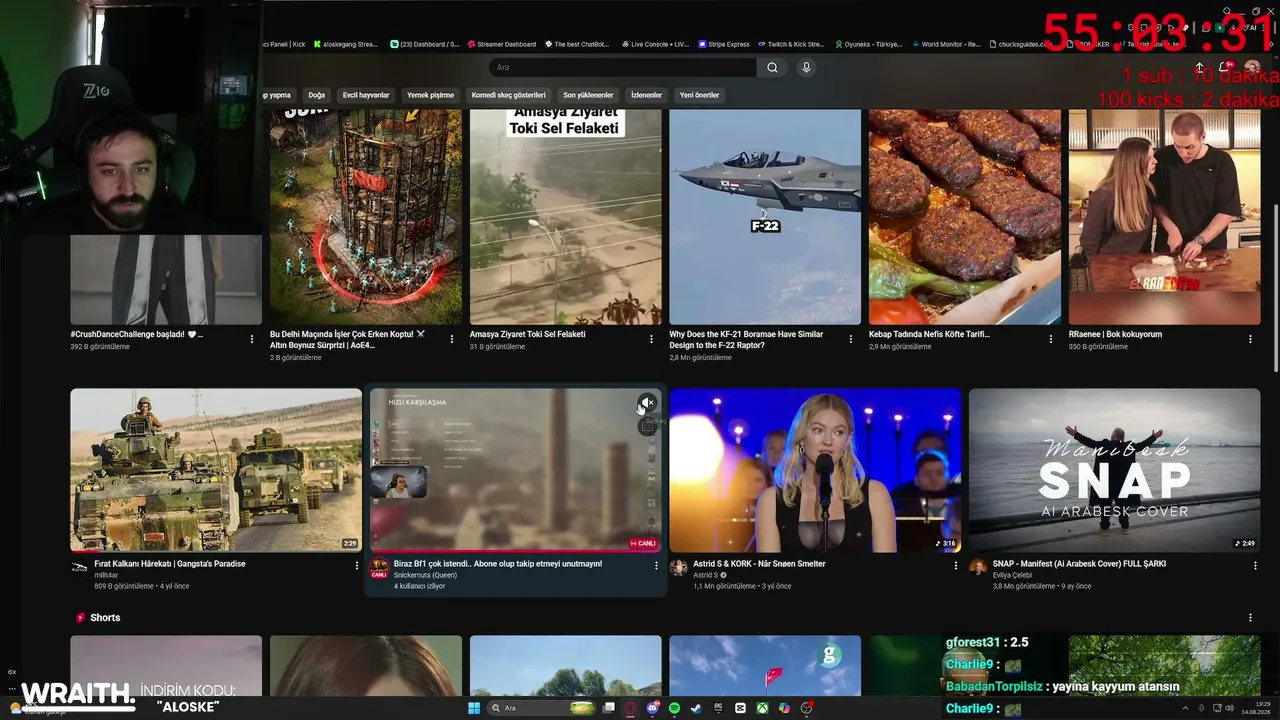Image resolution: width=1280 pixels, height=720 pixels.
Task: Click the YouTube search input field
Action: pos(623,67)
